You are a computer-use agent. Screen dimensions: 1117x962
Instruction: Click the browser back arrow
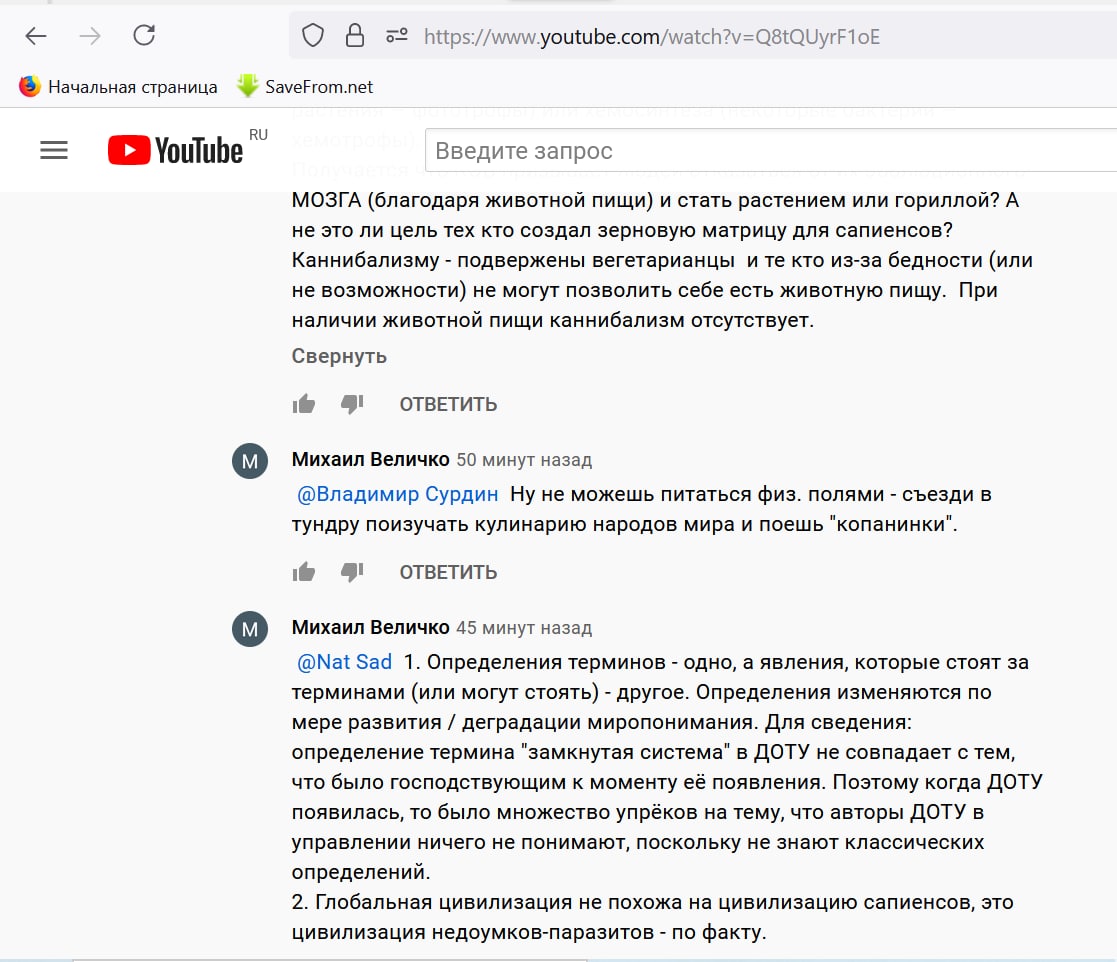pyautogui.click(x=36, y=37)
